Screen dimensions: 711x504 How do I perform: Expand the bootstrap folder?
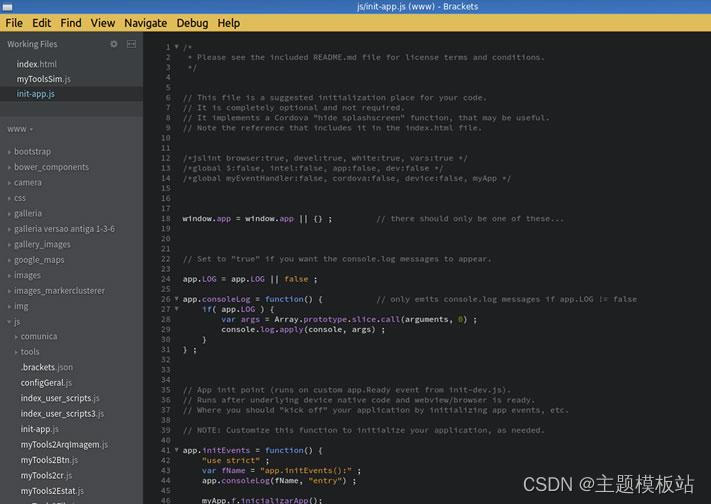click(x=32, y=152)
